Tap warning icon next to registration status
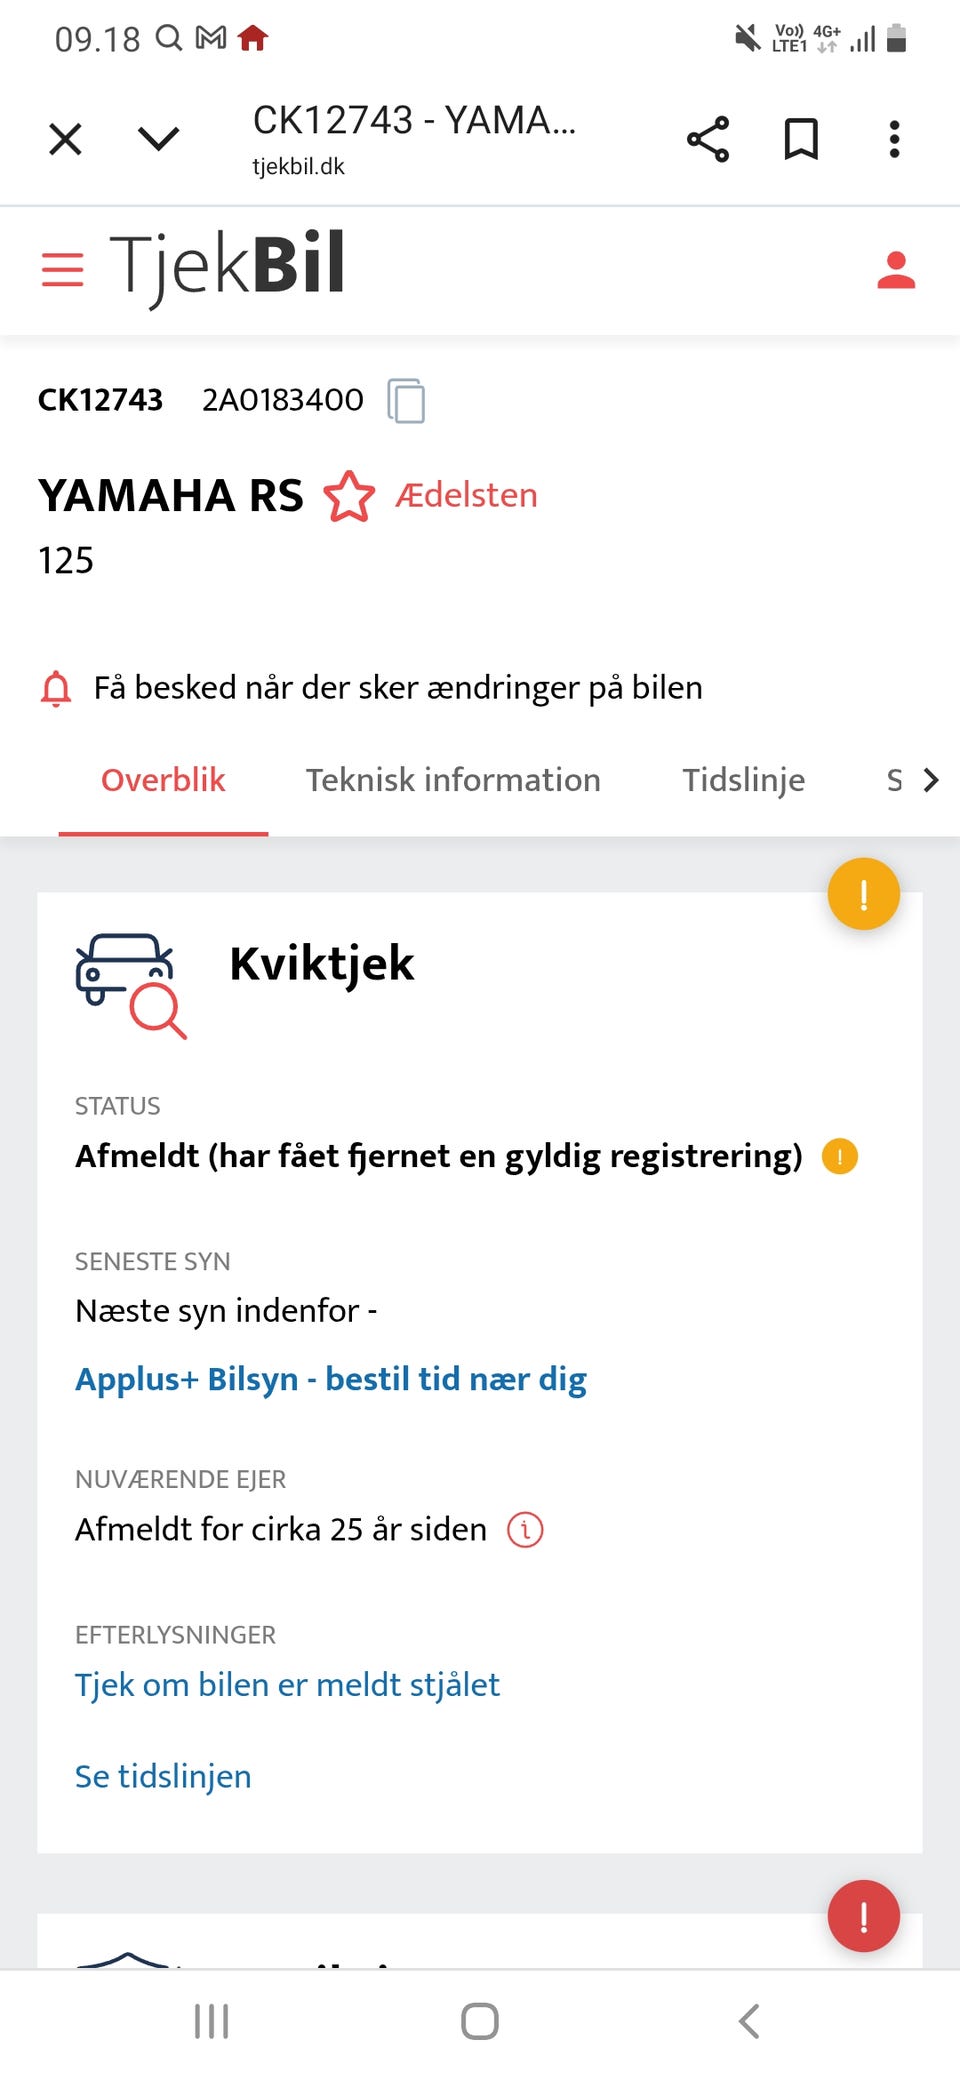 point(840,1156)
